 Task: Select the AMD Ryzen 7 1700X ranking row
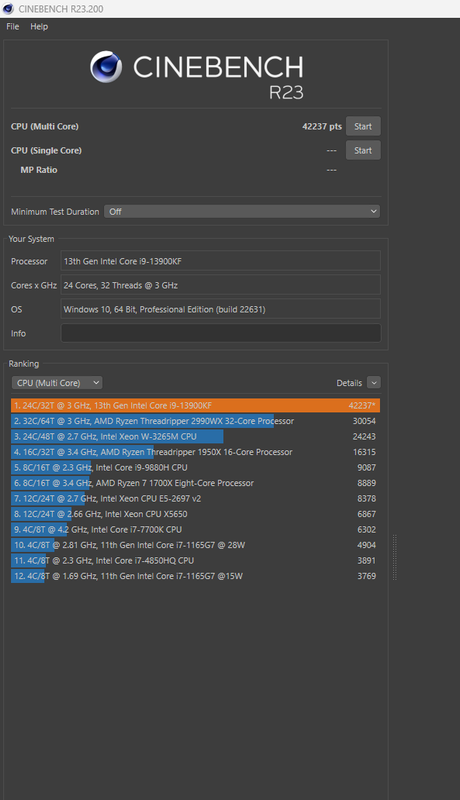tap(195, 483)
